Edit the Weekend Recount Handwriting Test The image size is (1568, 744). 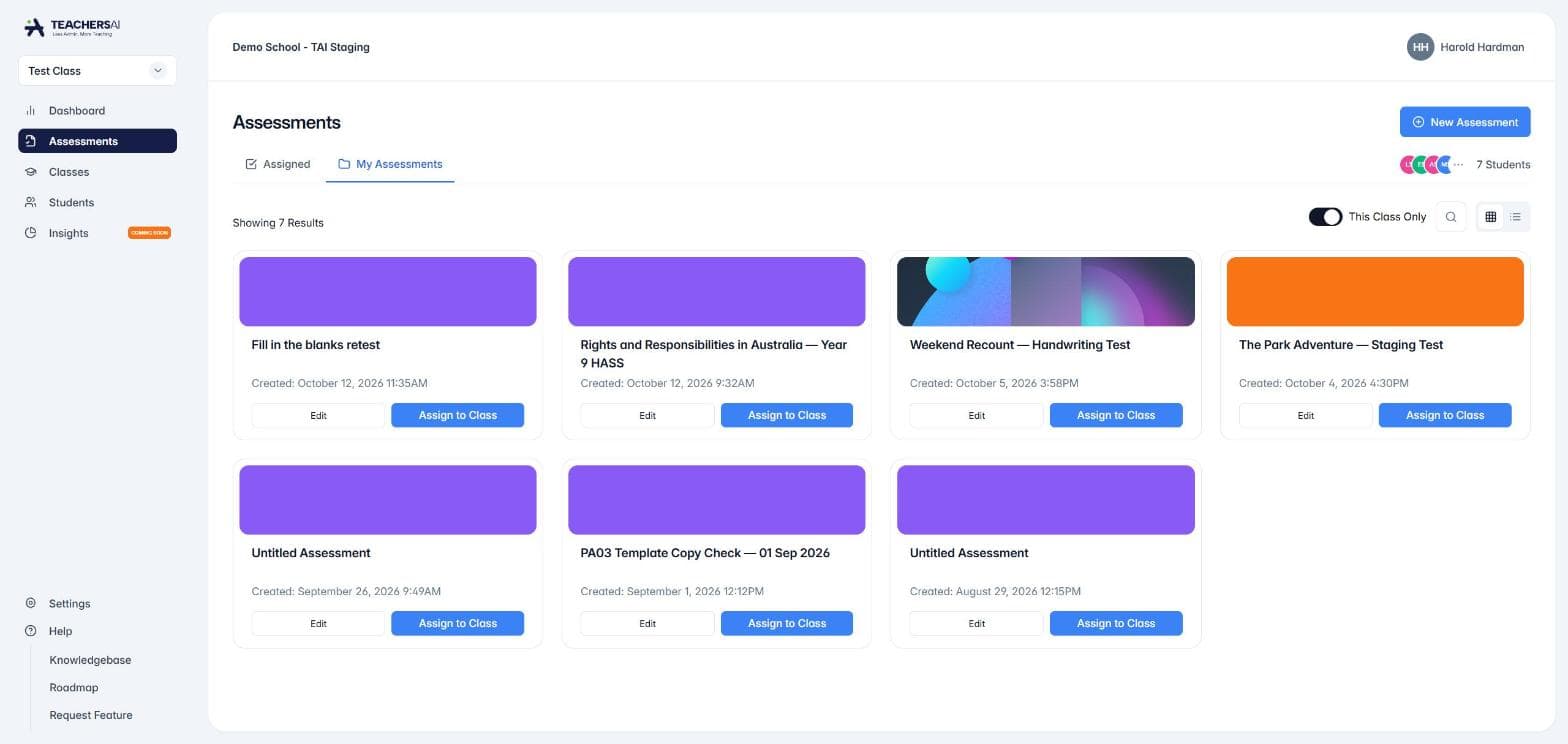point(976,415)
